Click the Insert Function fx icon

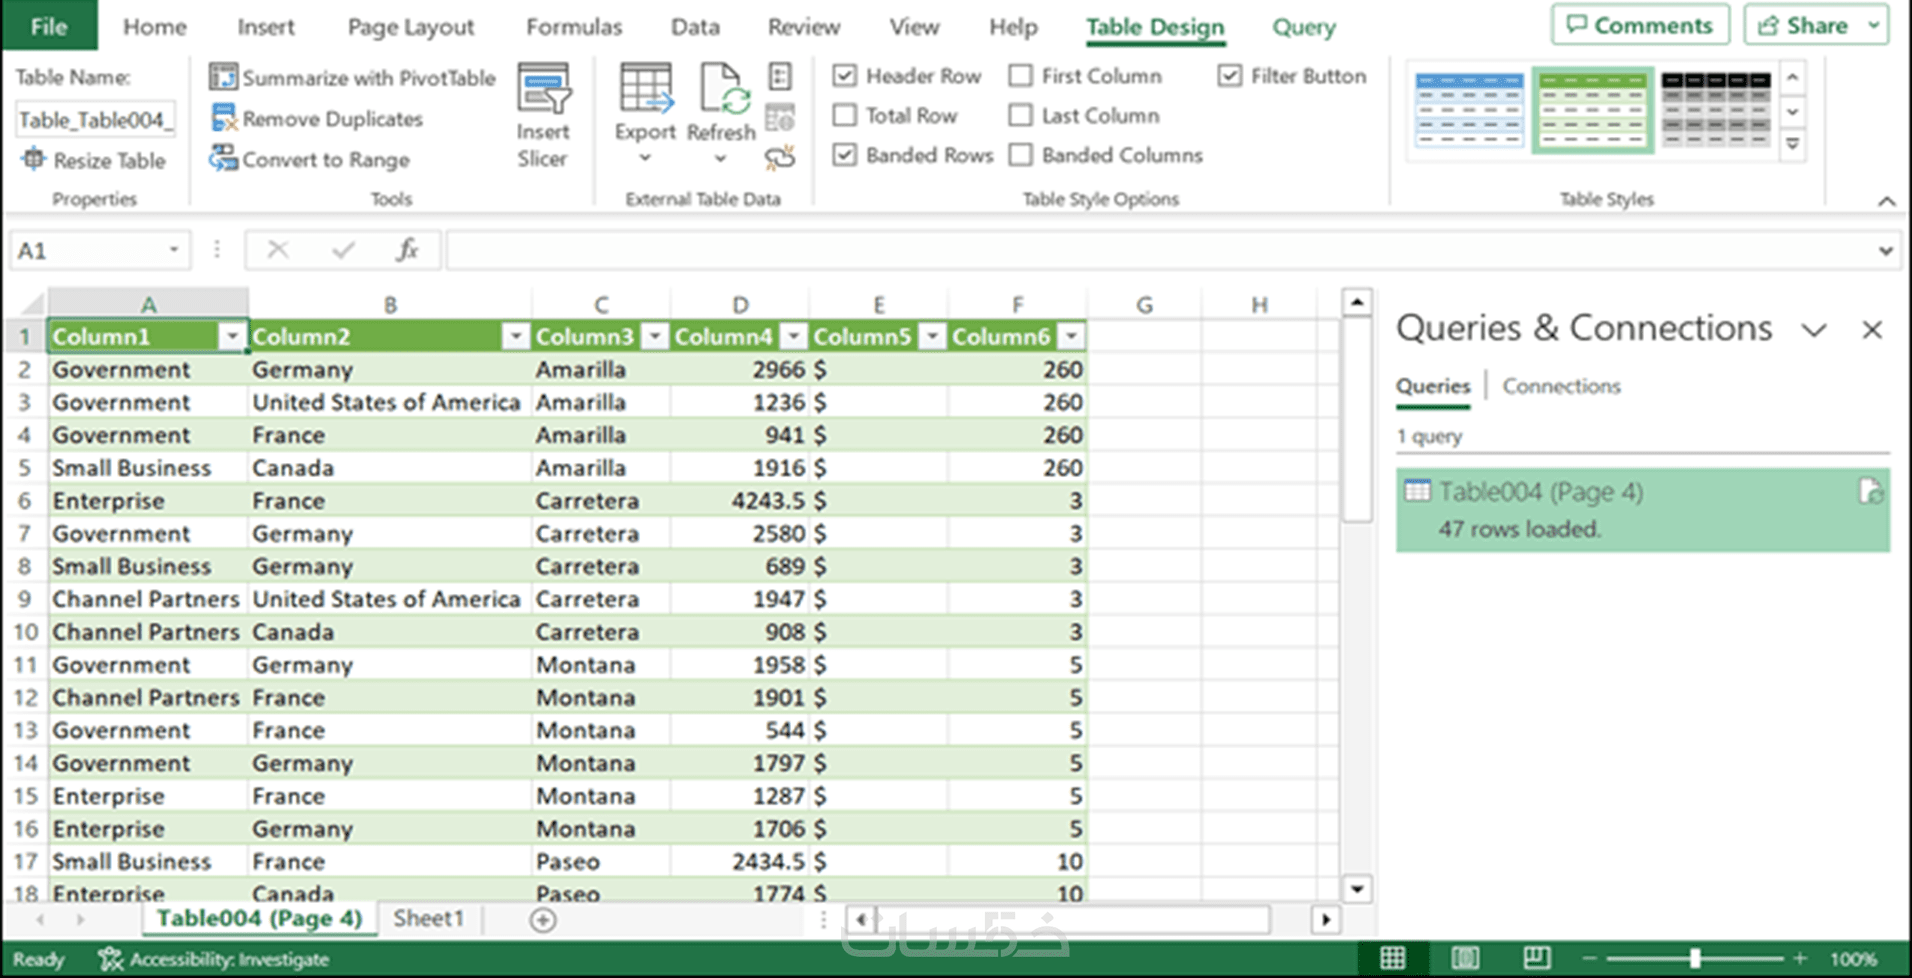click(407, 250)
